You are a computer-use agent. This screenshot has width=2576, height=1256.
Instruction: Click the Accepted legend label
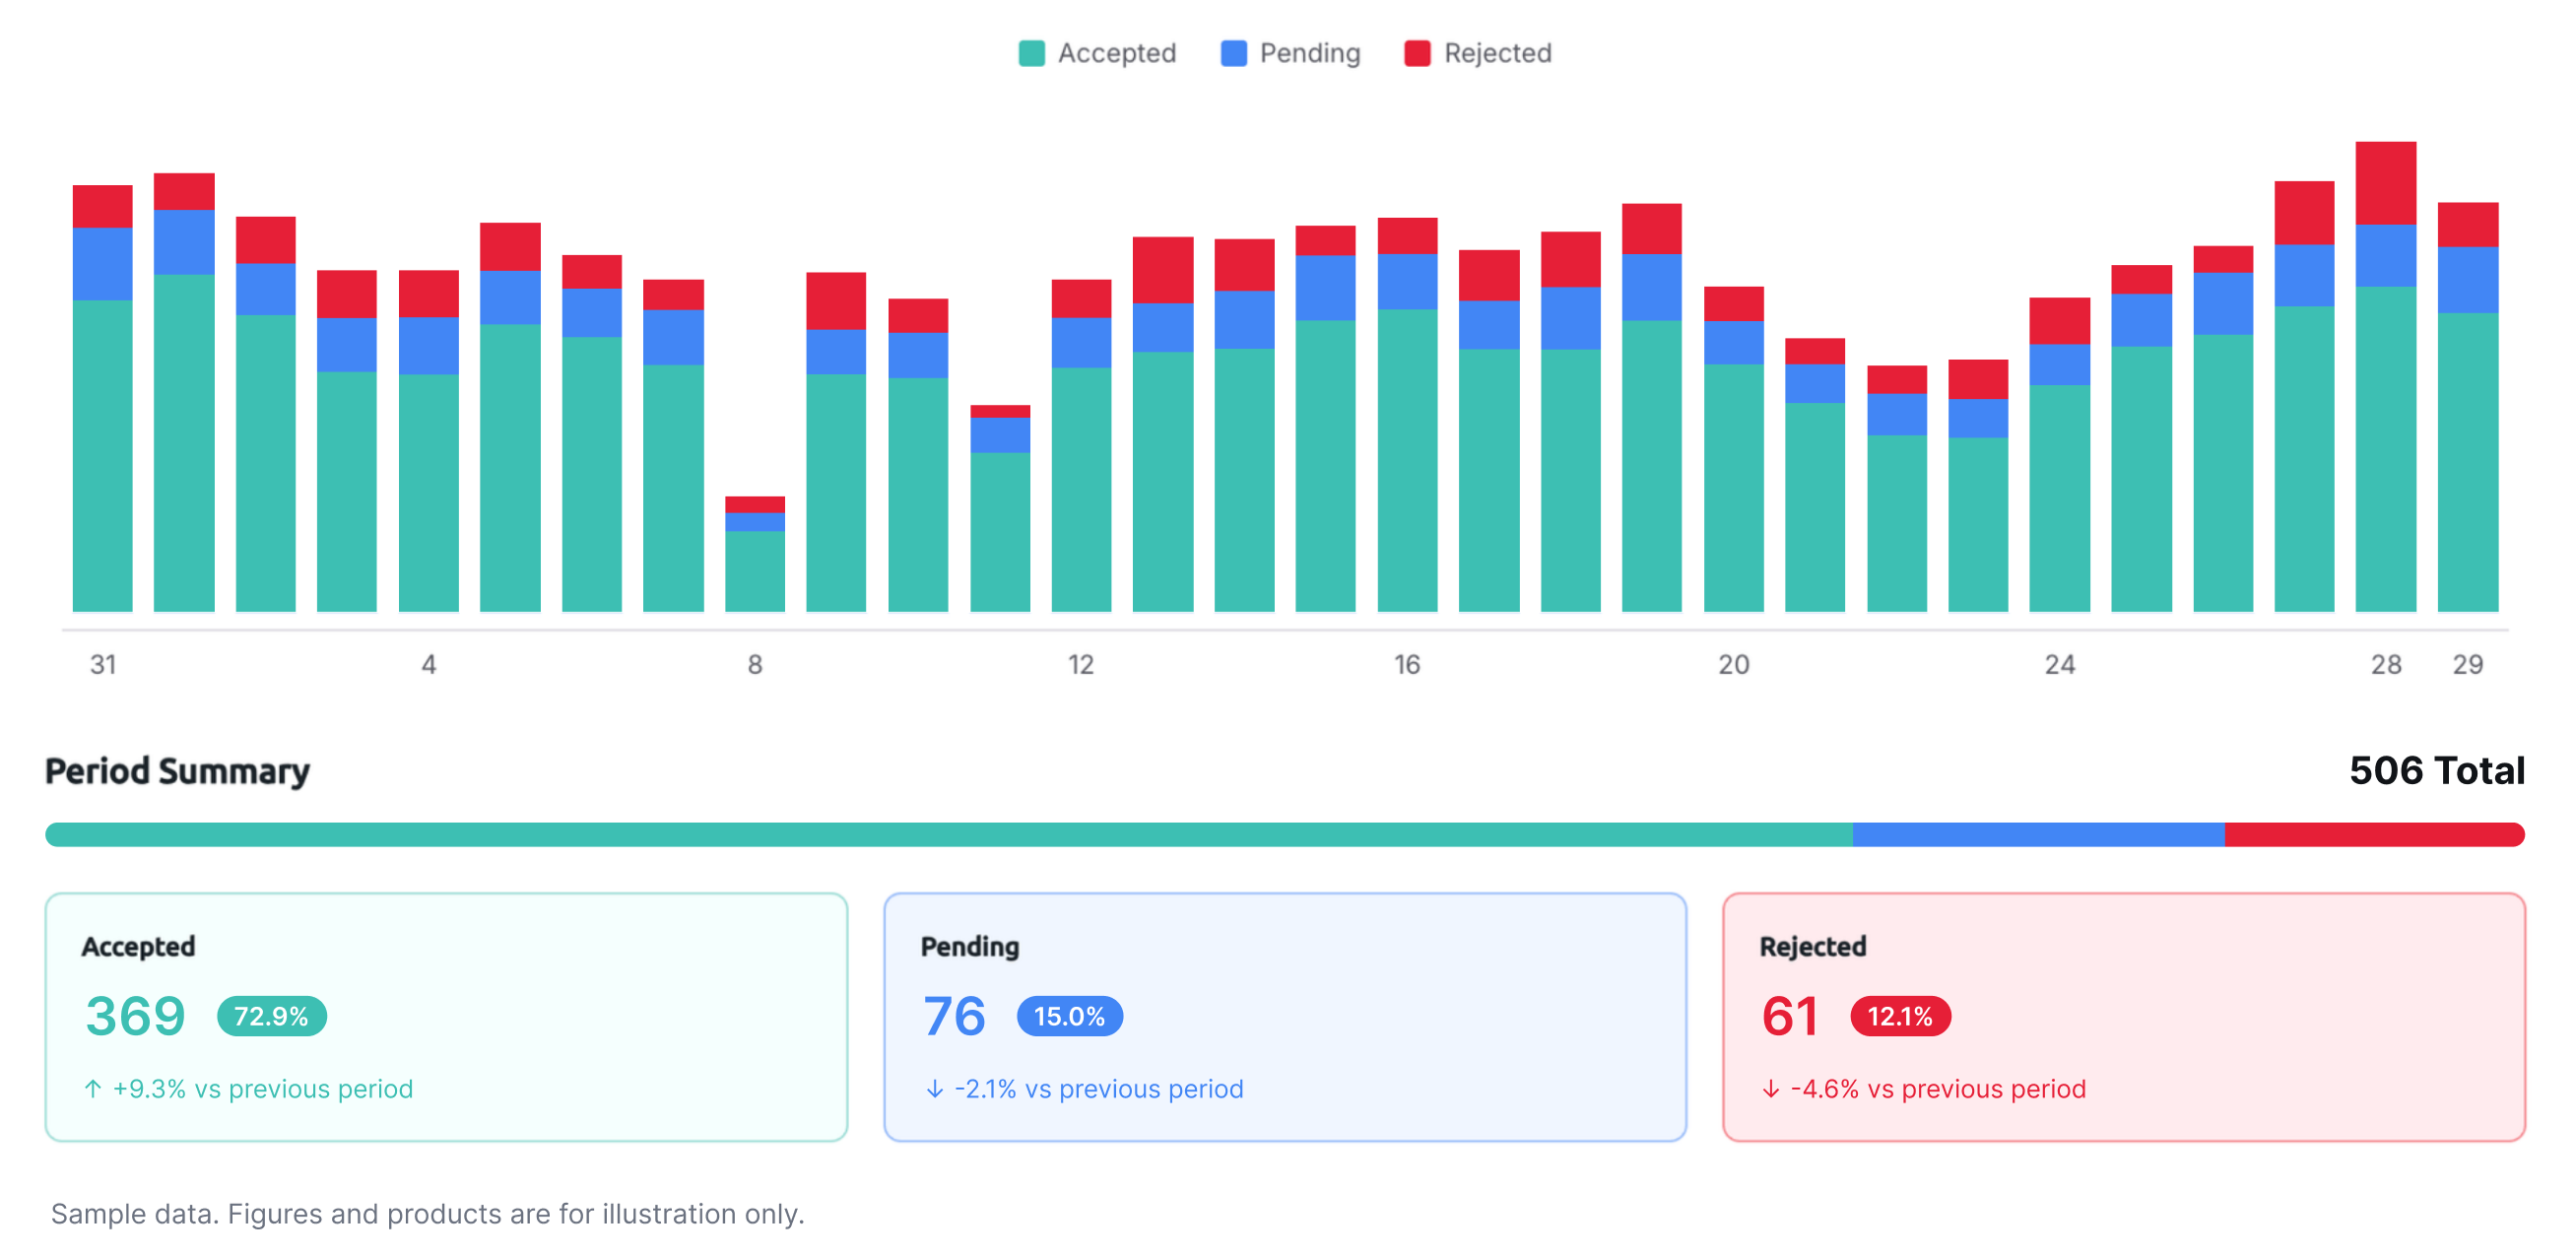pos(1117,53)
